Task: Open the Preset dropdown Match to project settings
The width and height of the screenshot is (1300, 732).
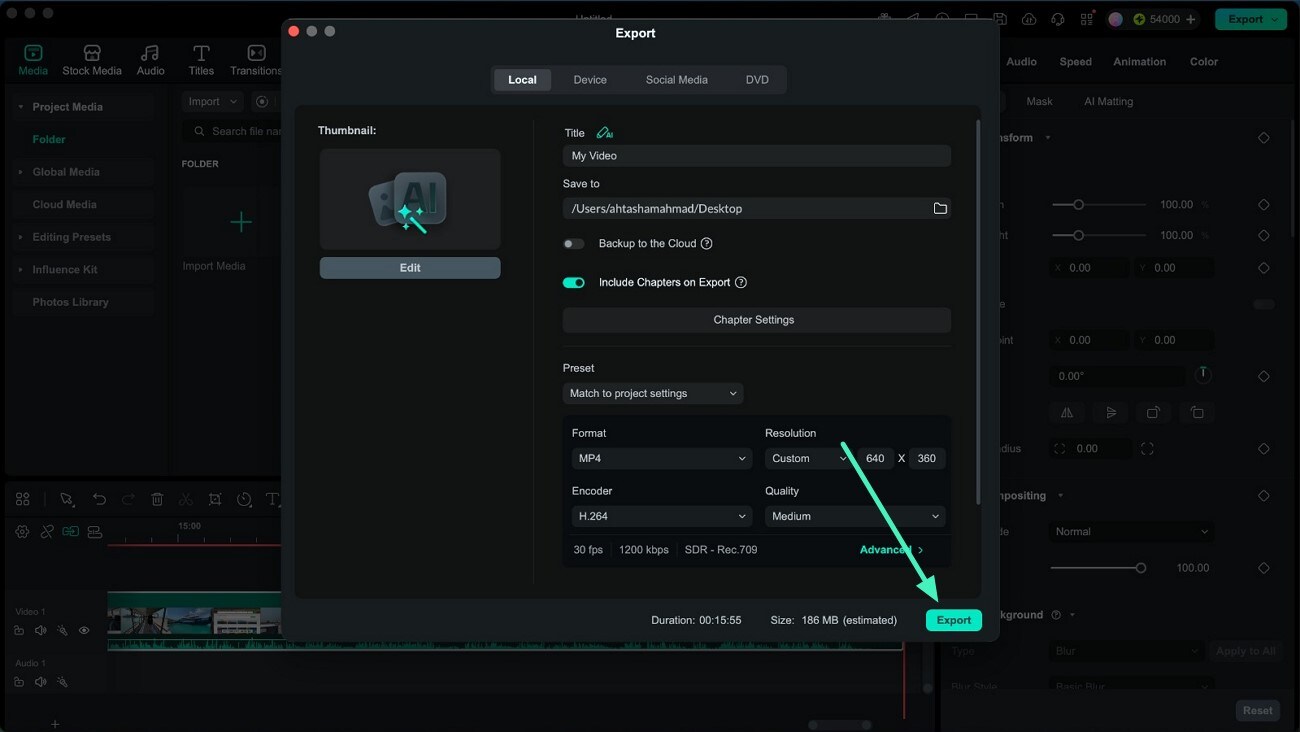Action: [x=653, y=393]
